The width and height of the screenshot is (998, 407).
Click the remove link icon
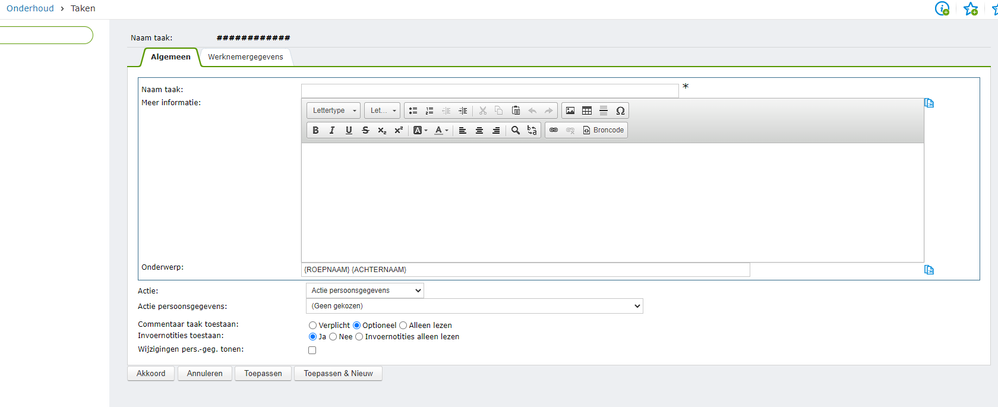click(x=570, y=130)
